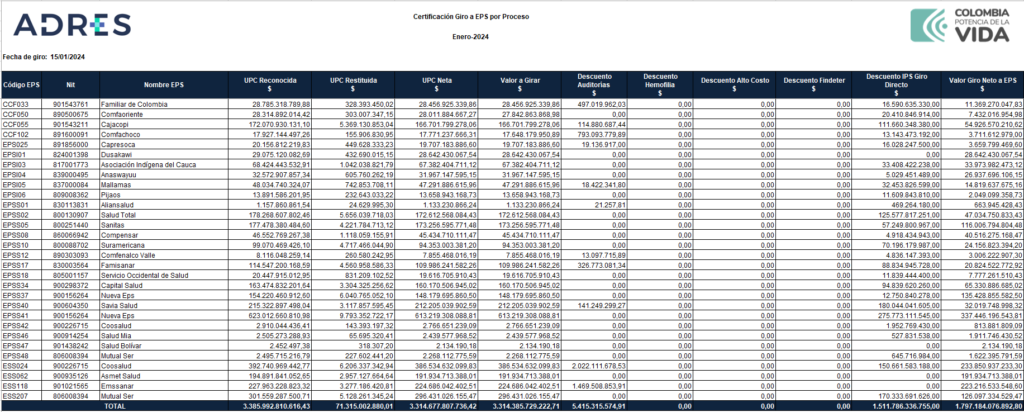Click the 'Nit' column header

71,84
